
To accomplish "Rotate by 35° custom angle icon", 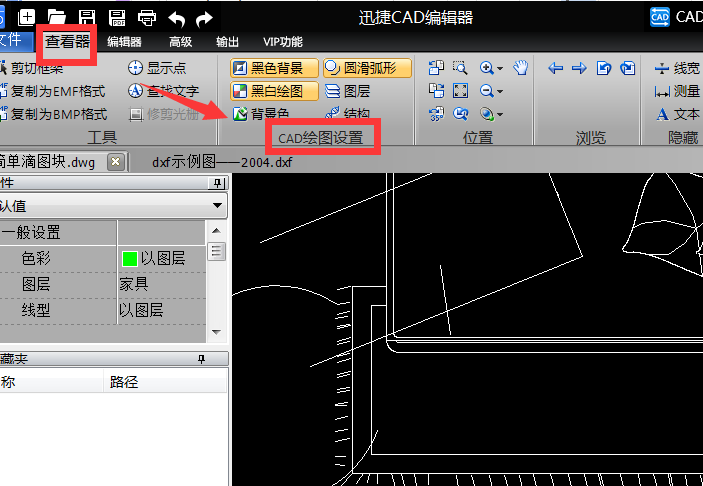I will [x=436, y=114].
